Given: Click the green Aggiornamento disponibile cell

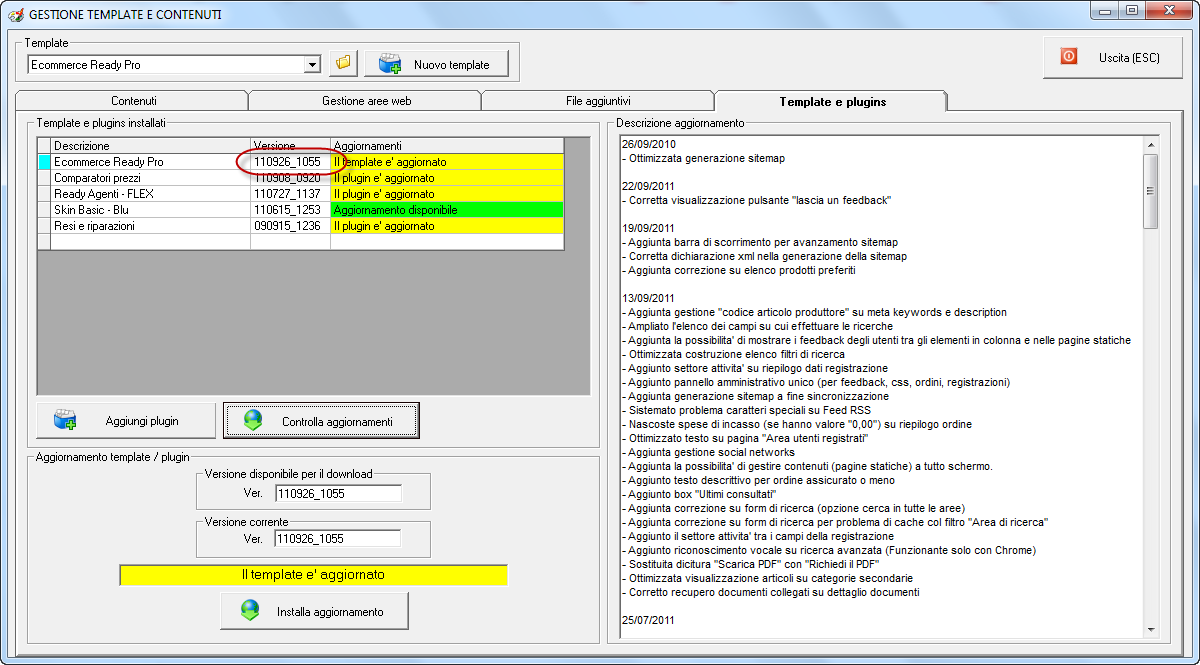Looking at the screenshot, I should coord(447,210).
